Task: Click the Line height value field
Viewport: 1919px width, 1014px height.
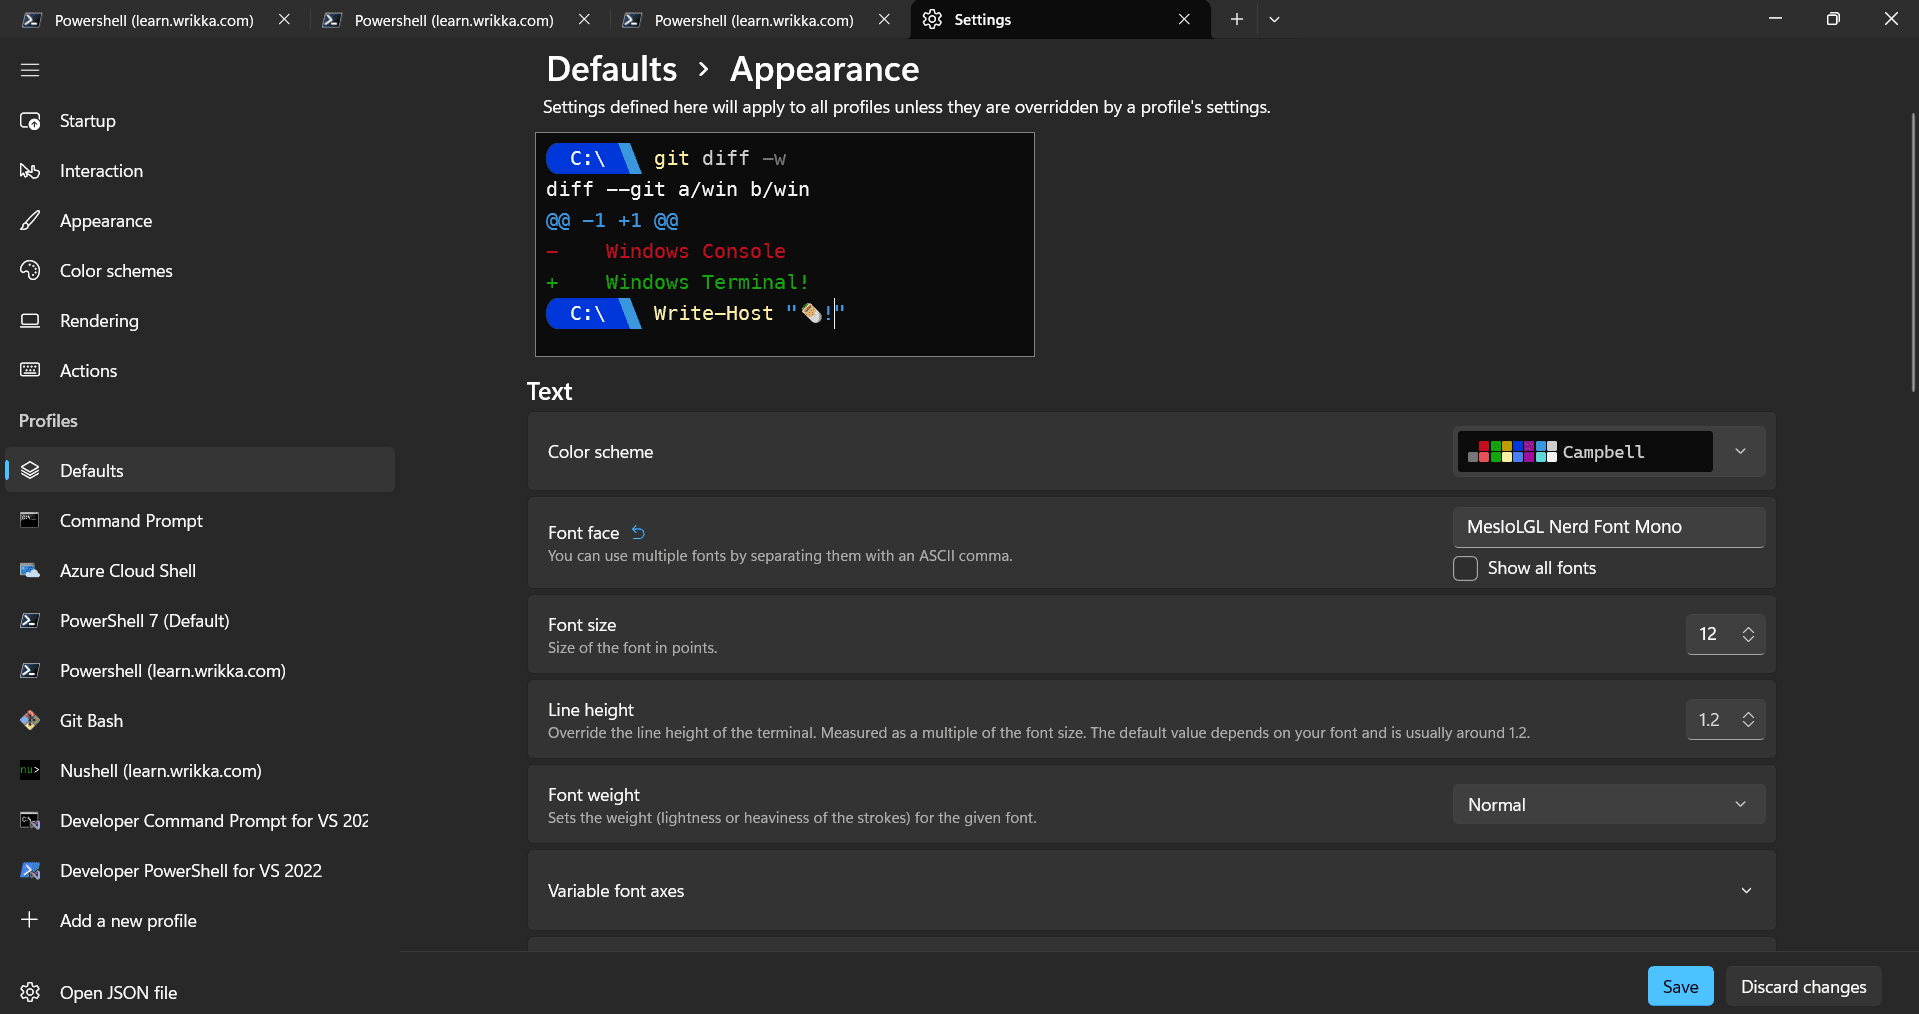Action: [1710, 720]
